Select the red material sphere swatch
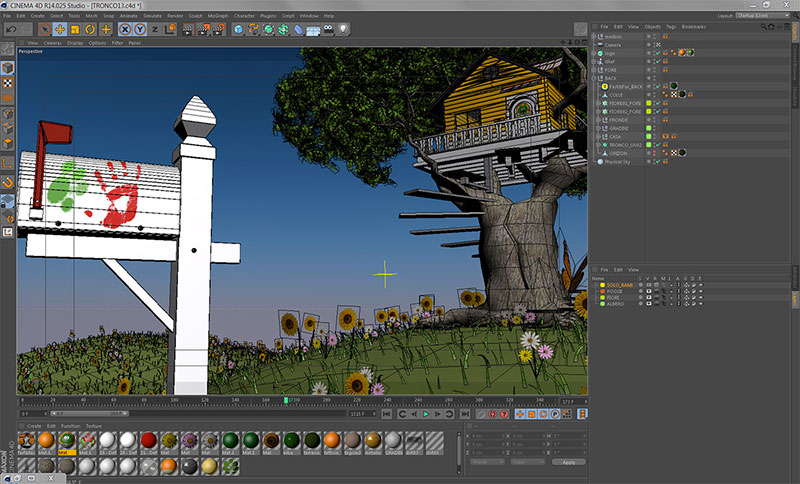The width and height of the screenshot is (800, 484). pyautogui.click(x=148, y=440)
